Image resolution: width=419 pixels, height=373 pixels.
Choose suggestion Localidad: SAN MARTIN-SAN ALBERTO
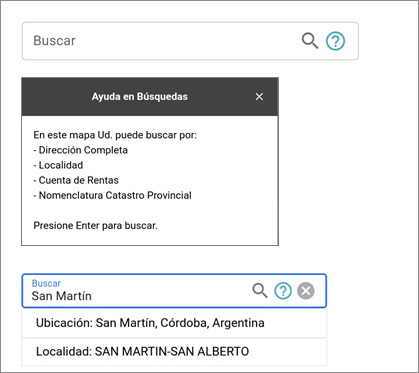tap(174, 352)
